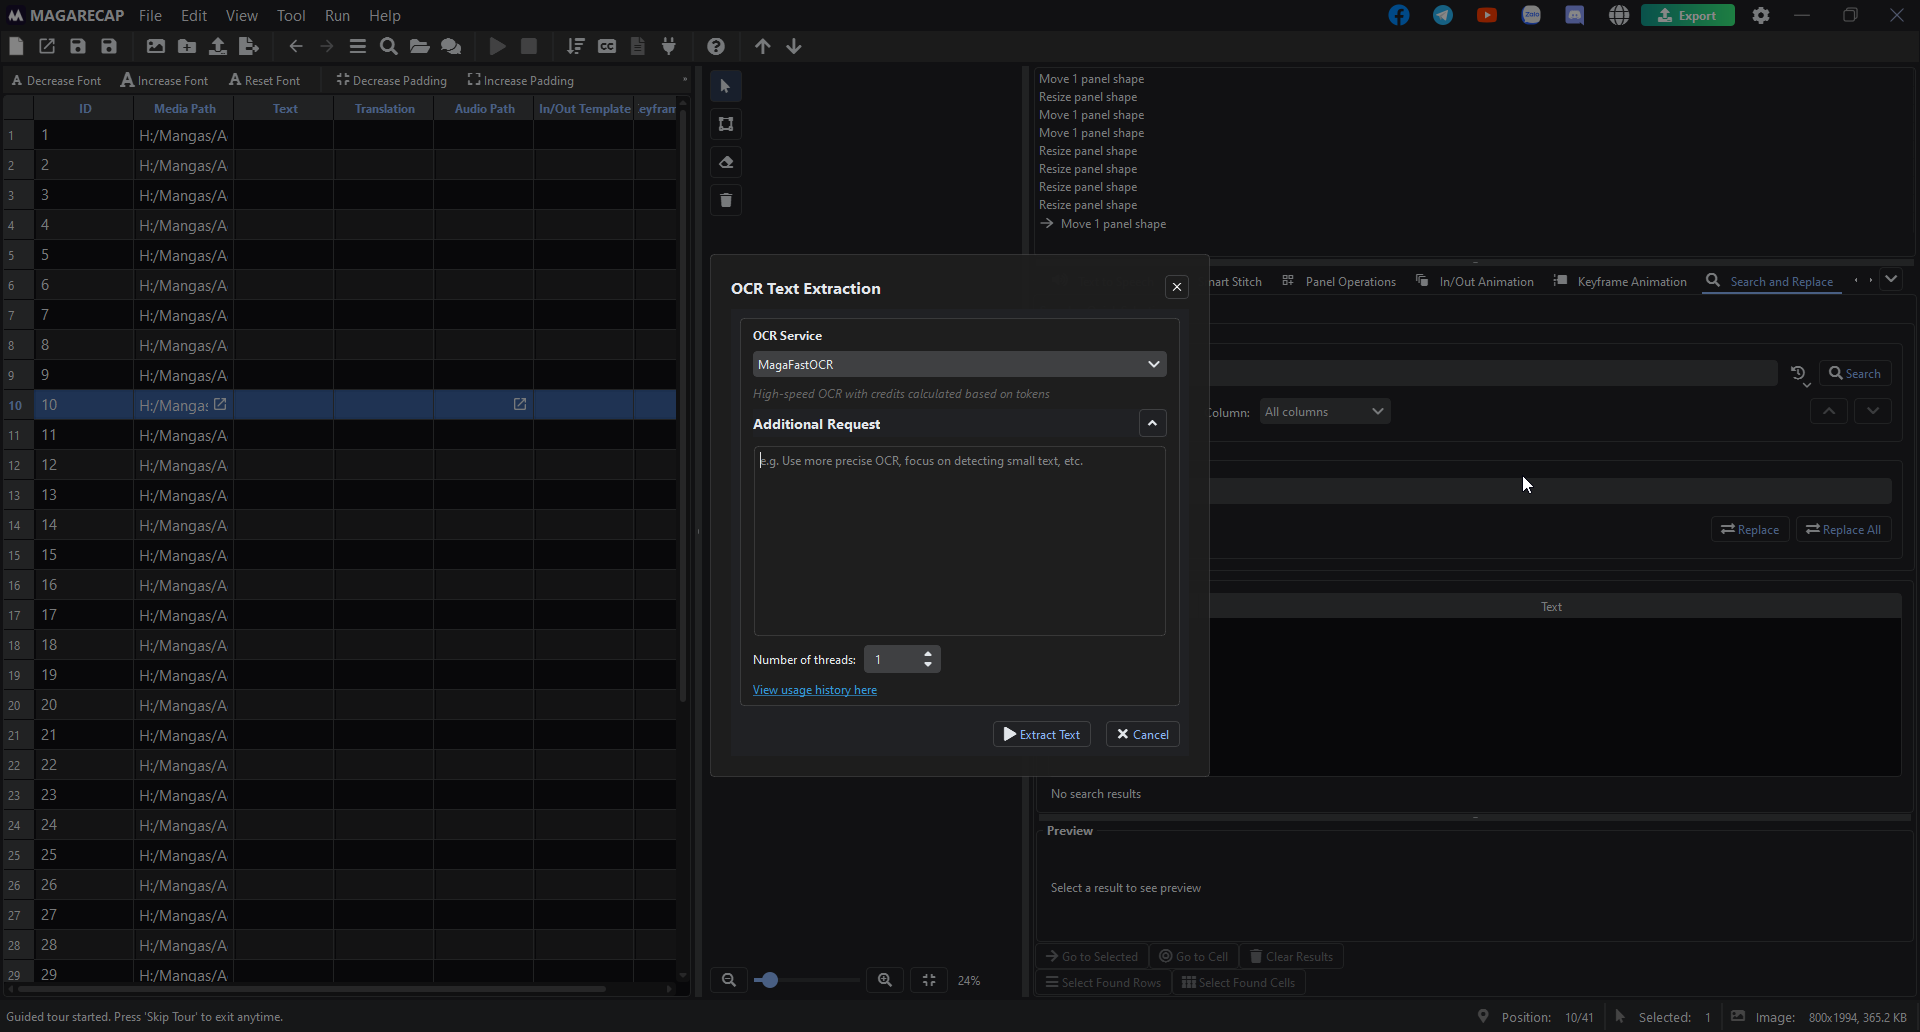Click the Additional Request text area
The height and width of the screenshot is (1032, 1920).
coord(959,541)
